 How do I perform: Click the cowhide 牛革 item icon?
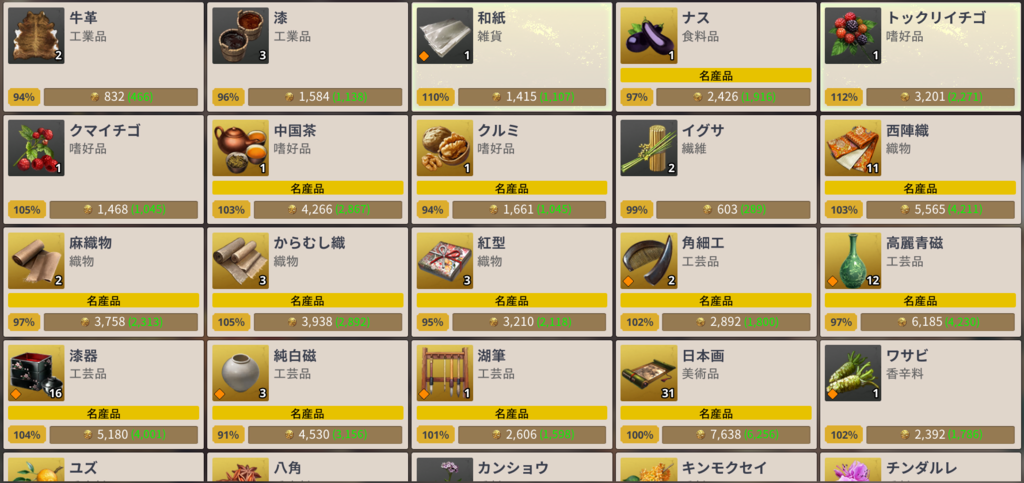pos(36,36)
